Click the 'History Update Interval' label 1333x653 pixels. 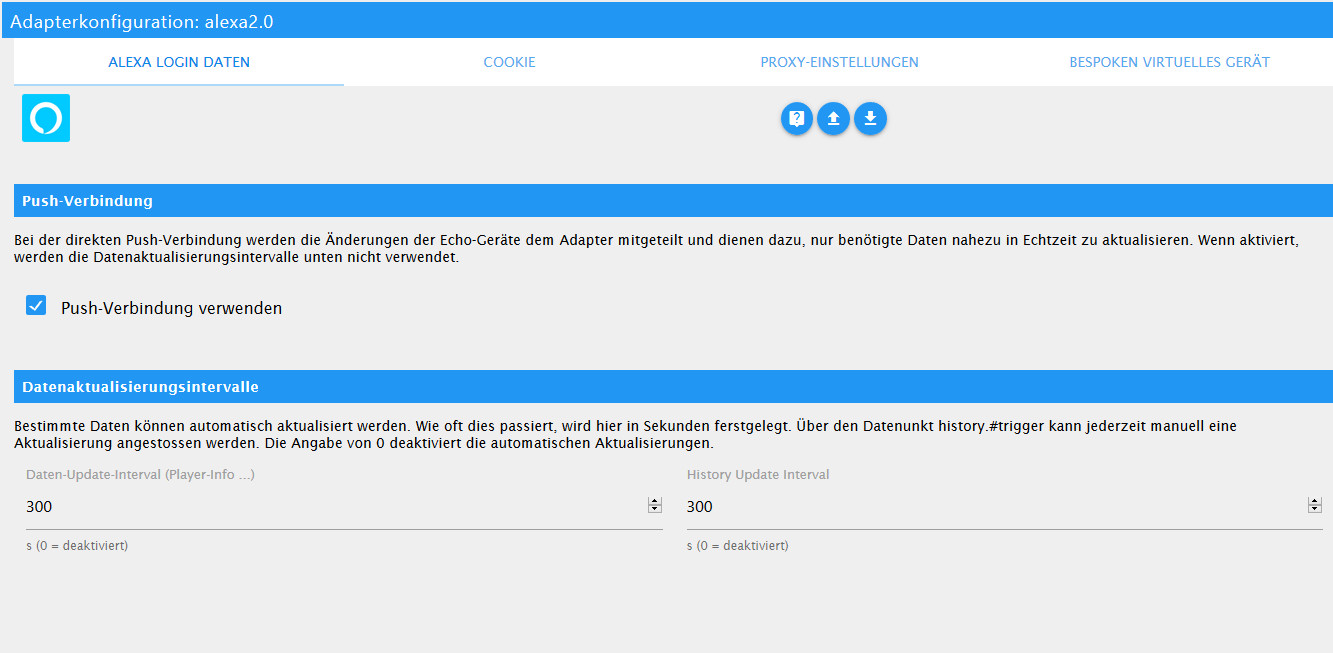(x=758, y=475)
